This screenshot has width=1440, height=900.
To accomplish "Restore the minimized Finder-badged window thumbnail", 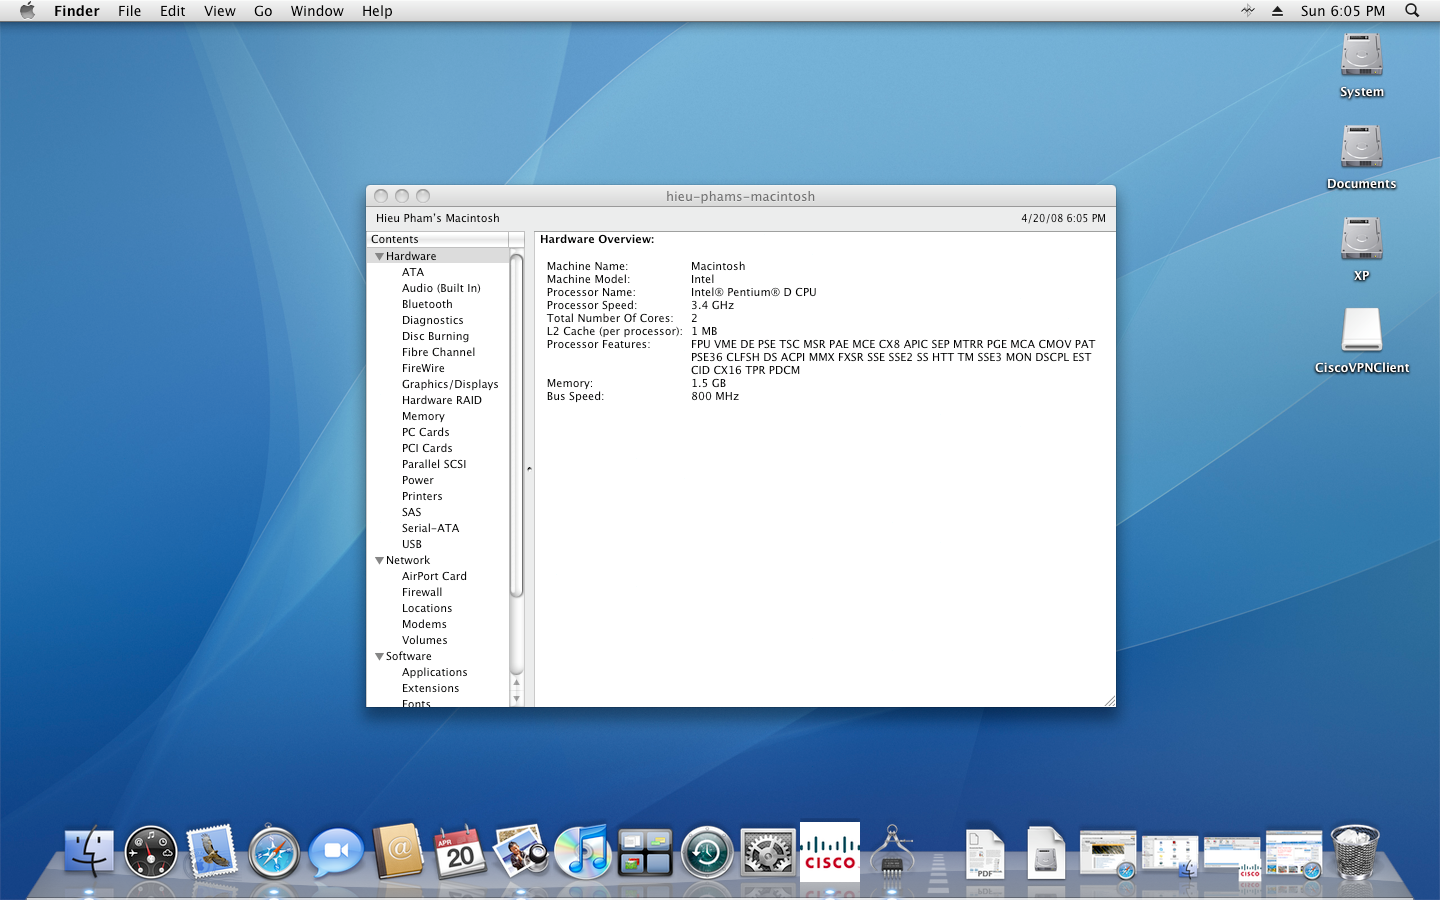I will pyautogui.click(x=1170, y=857).
